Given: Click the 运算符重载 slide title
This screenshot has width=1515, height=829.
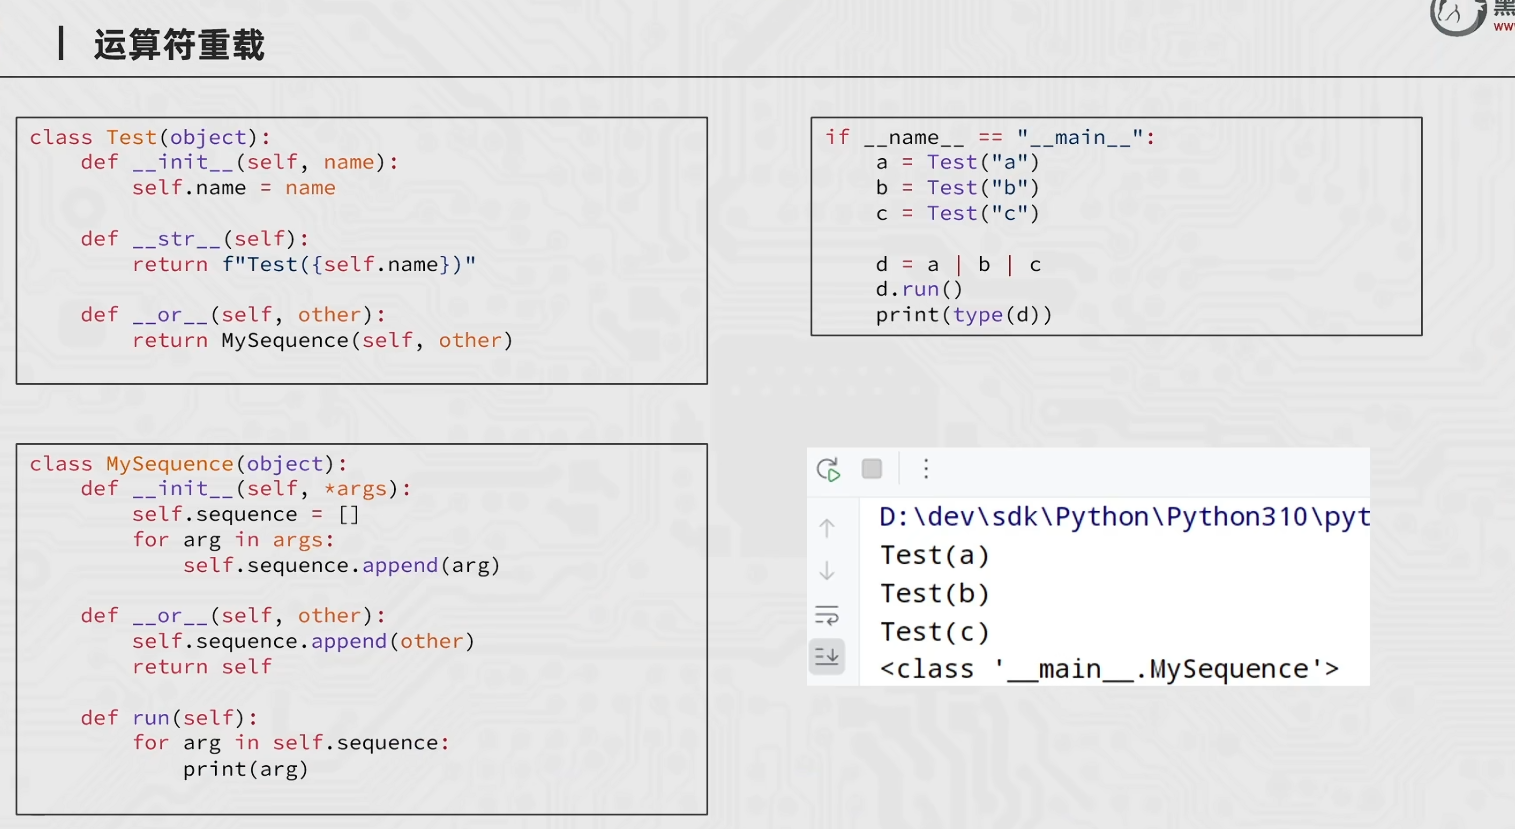Looking at the screenshot, I should tap(179, 45).
